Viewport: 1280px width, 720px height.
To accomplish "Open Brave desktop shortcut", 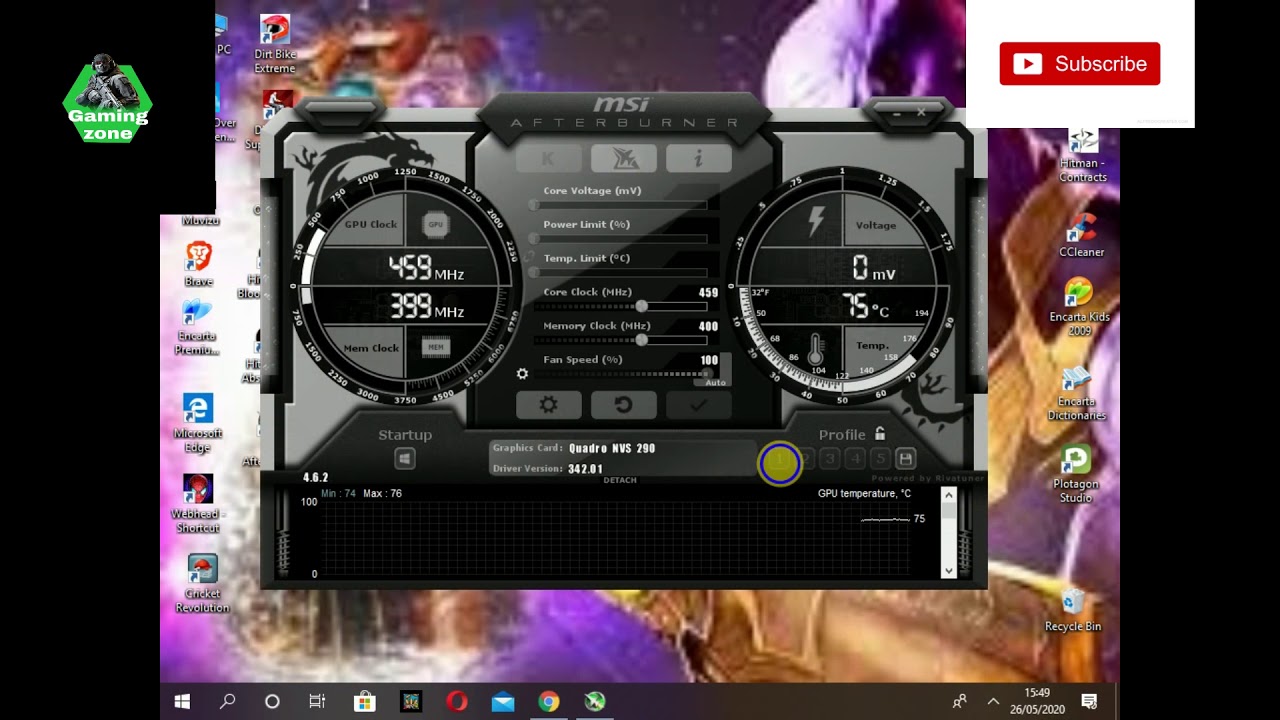I will click(198, 264).
